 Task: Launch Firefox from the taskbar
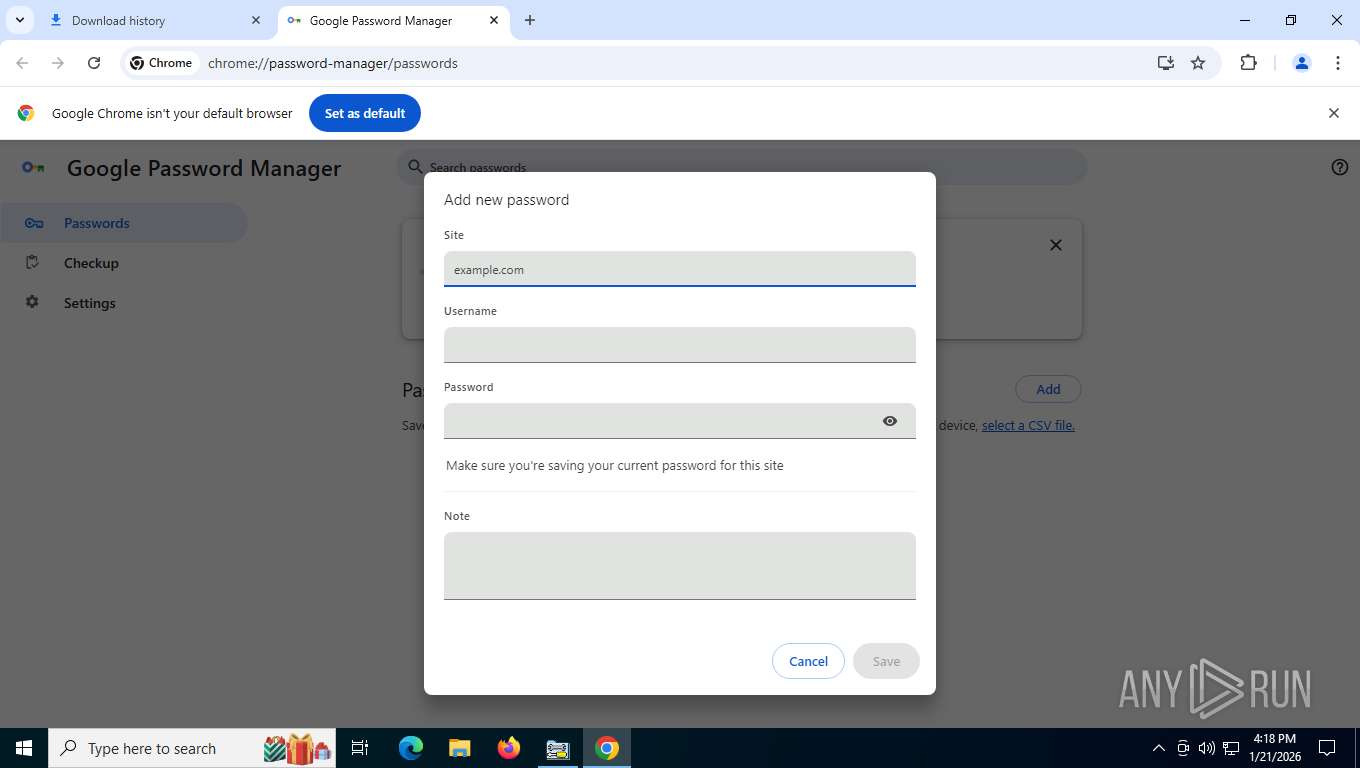pos(509,748)
